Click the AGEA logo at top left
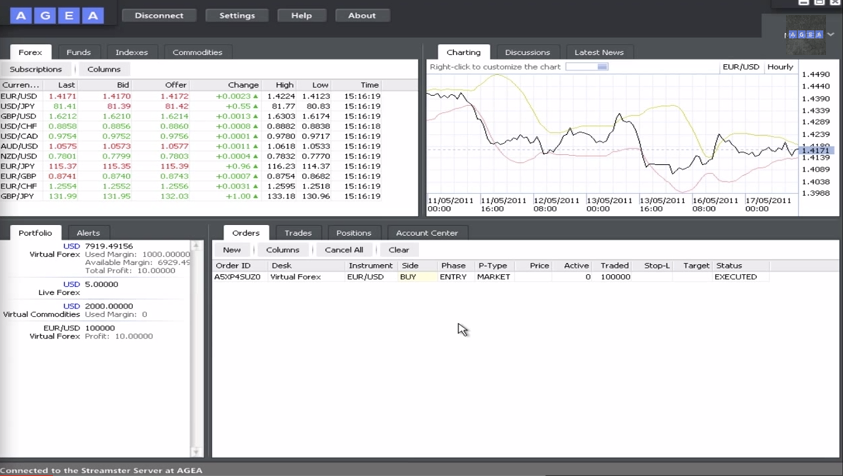This screenshot has height=476, width=843. [x=56, y=16]
